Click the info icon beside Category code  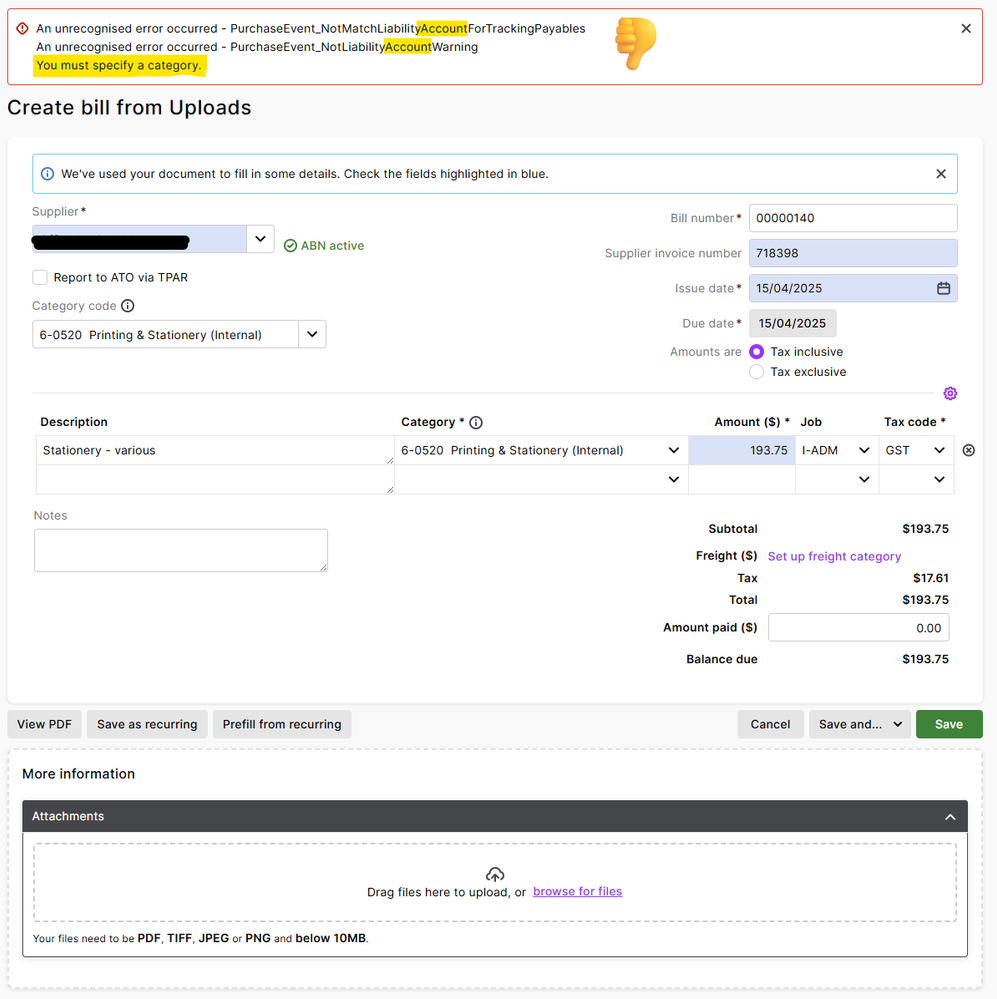pyautogui.click(x=128, y=306)
